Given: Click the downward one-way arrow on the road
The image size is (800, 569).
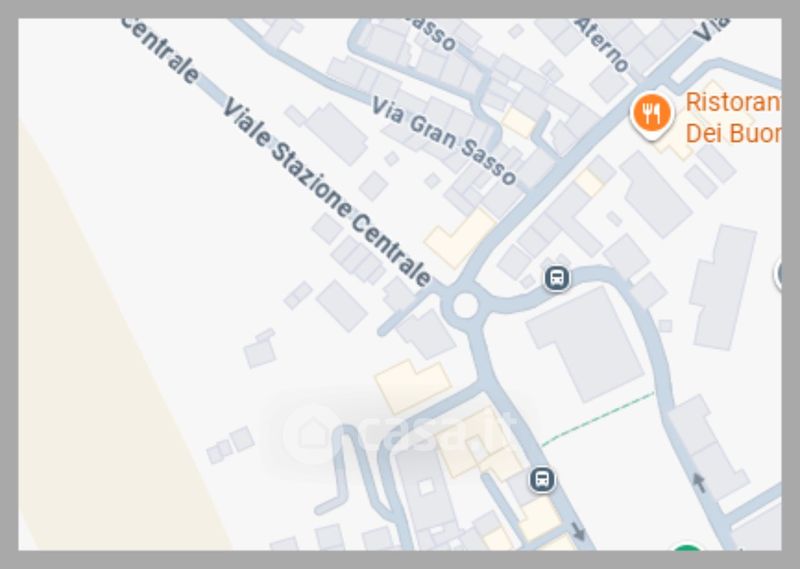Looking at the screenshot, I should pos(578,531).
